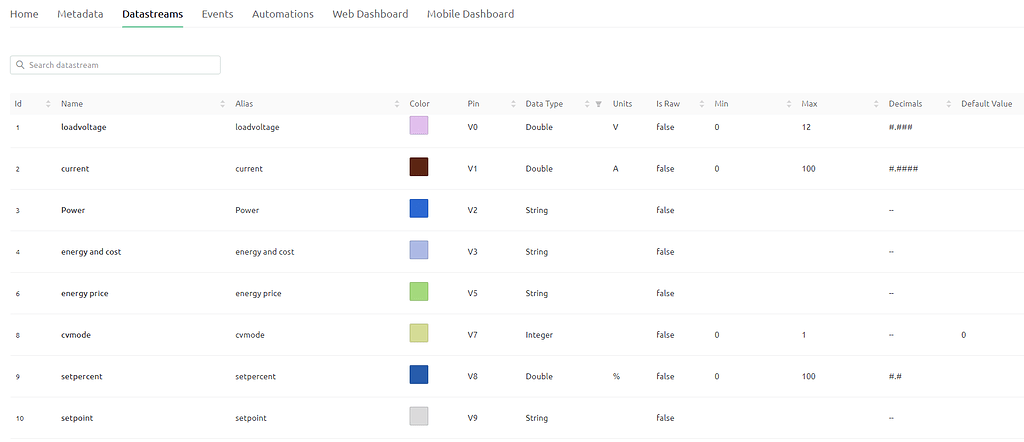Click the green swatch for energy price

click(419, 292)
